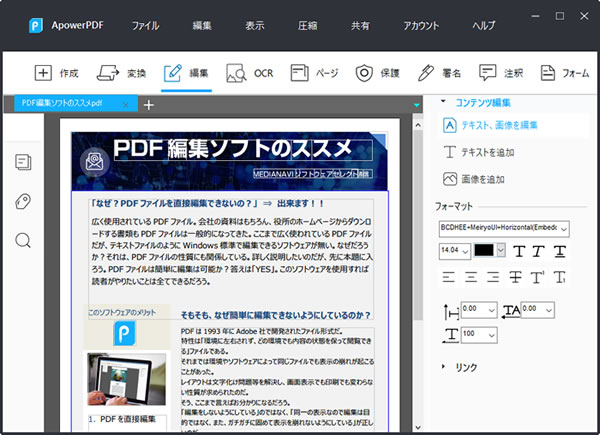The height and width of the screenshot is (435, 600).
Task: Choose 画像を追加 option
Action: (474, 179)
